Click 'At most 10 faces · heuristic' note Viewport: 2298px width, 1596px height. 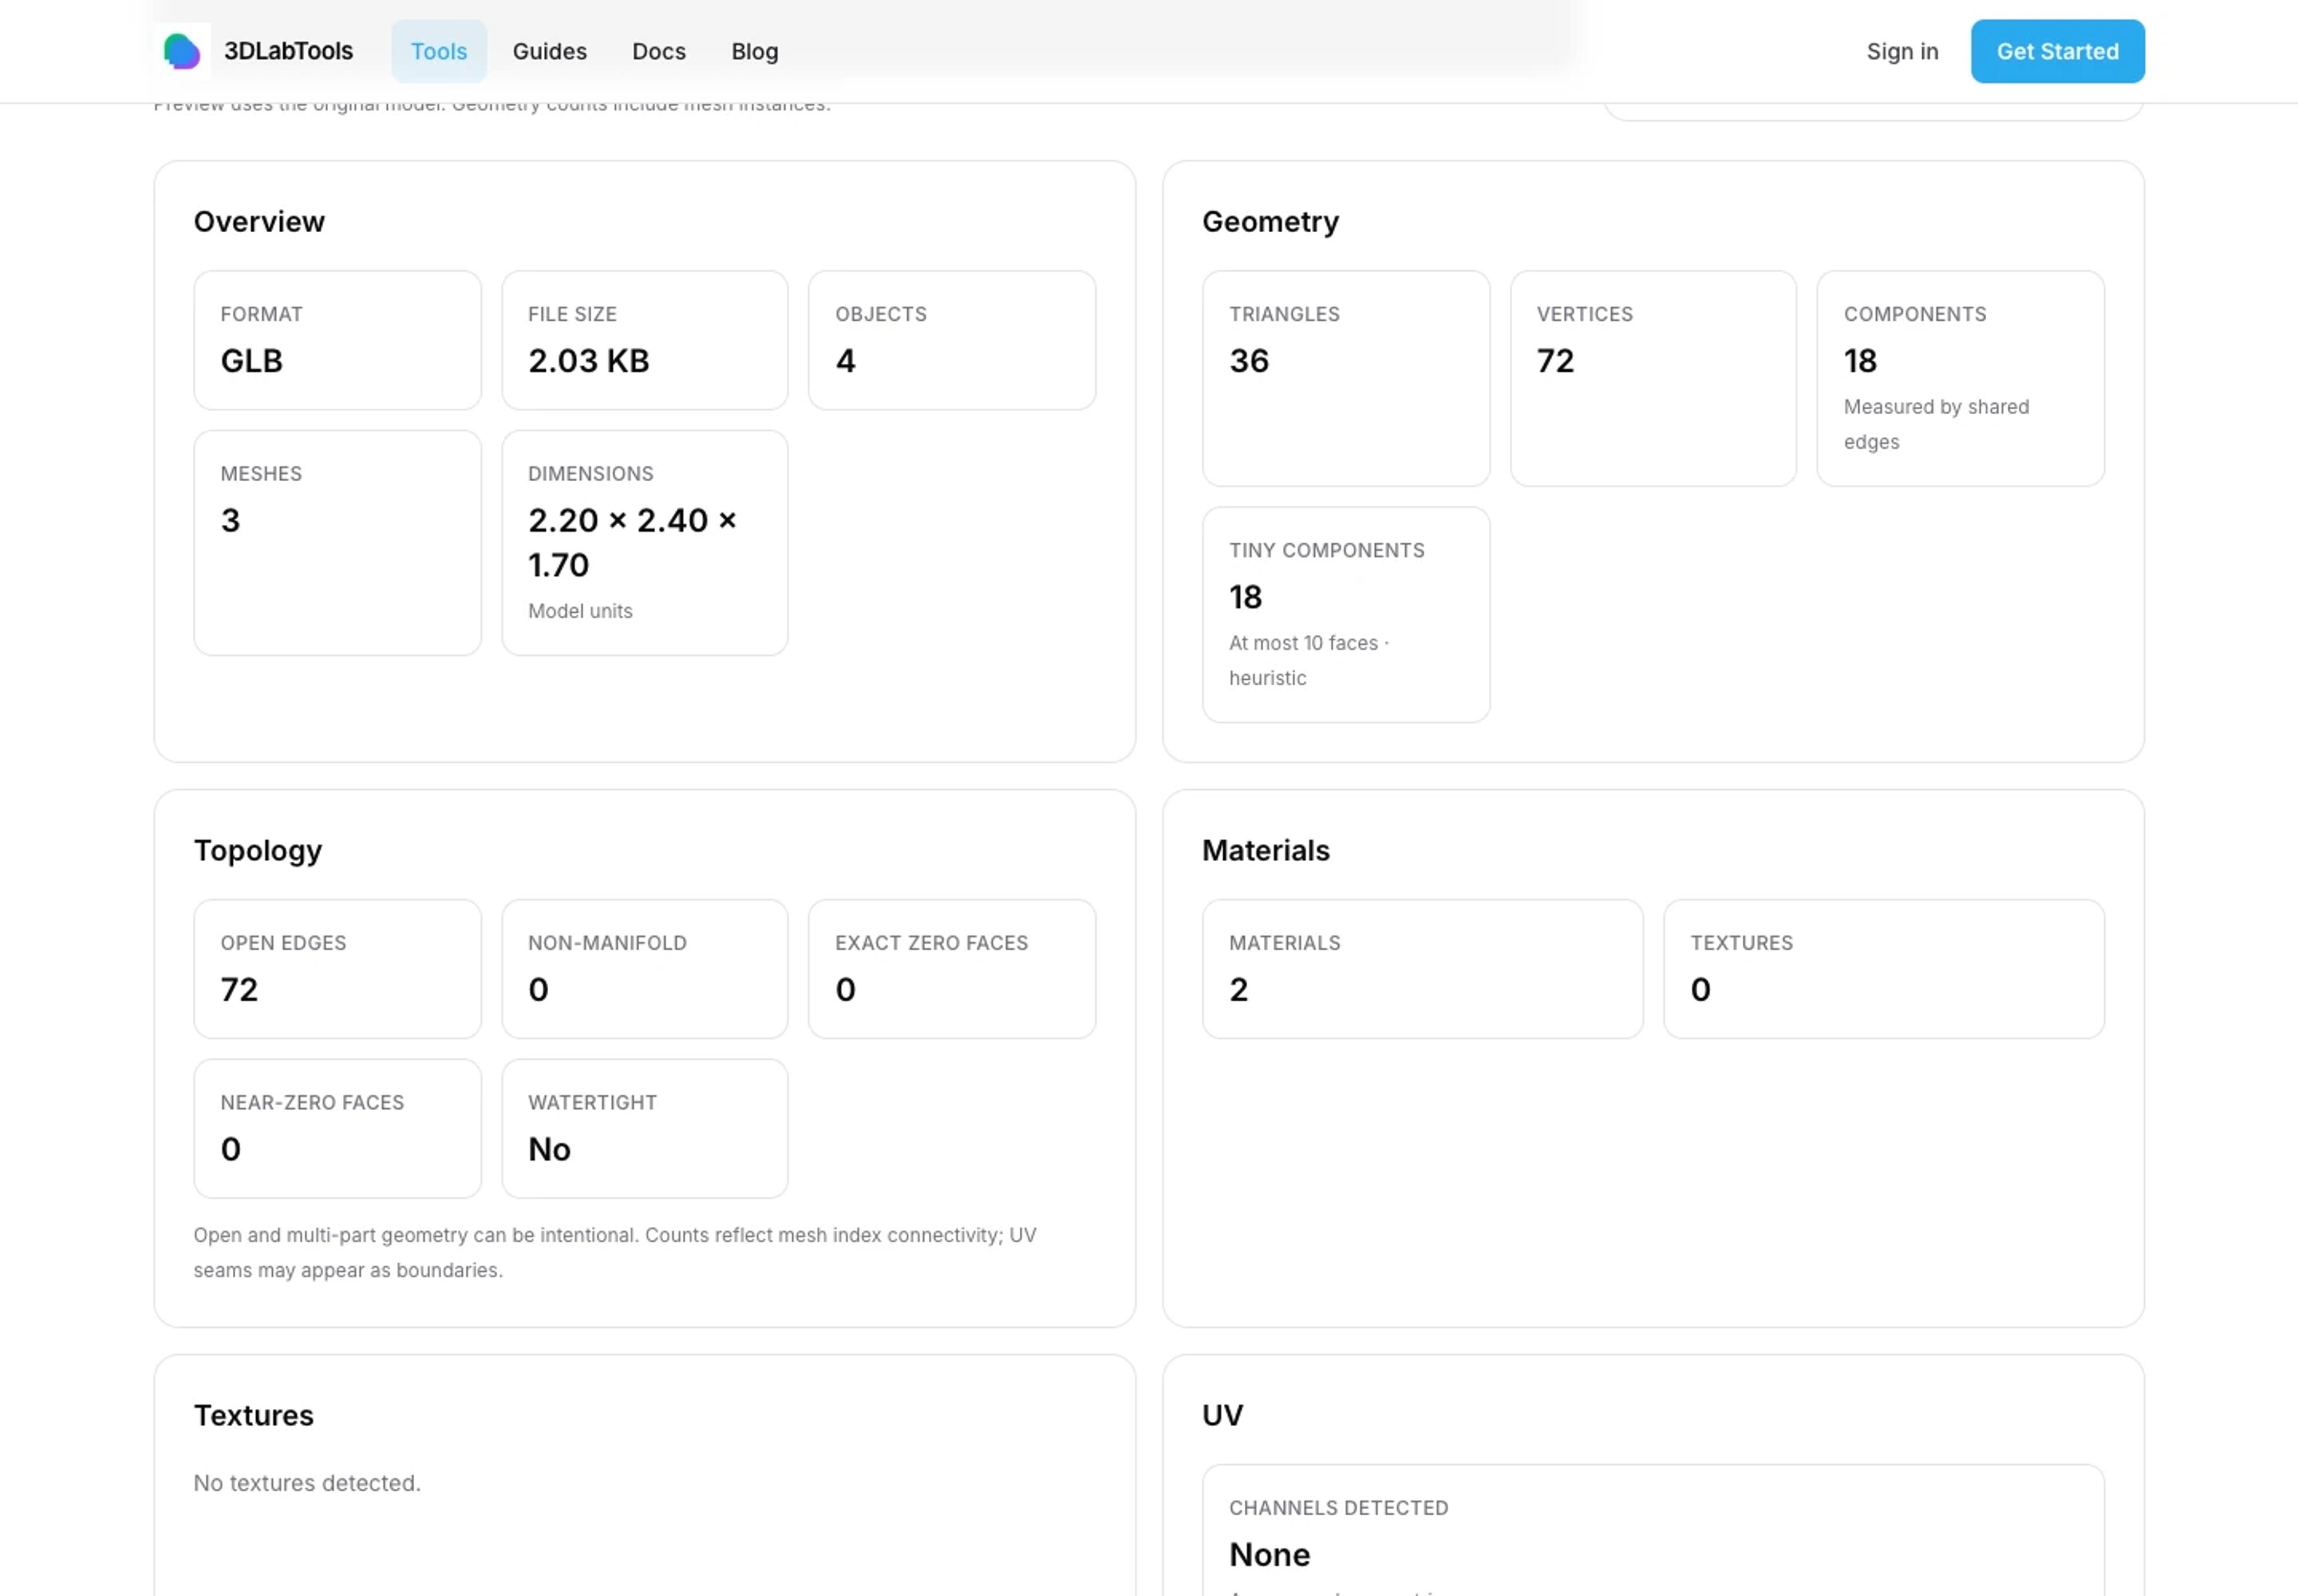coord(1309,660)
